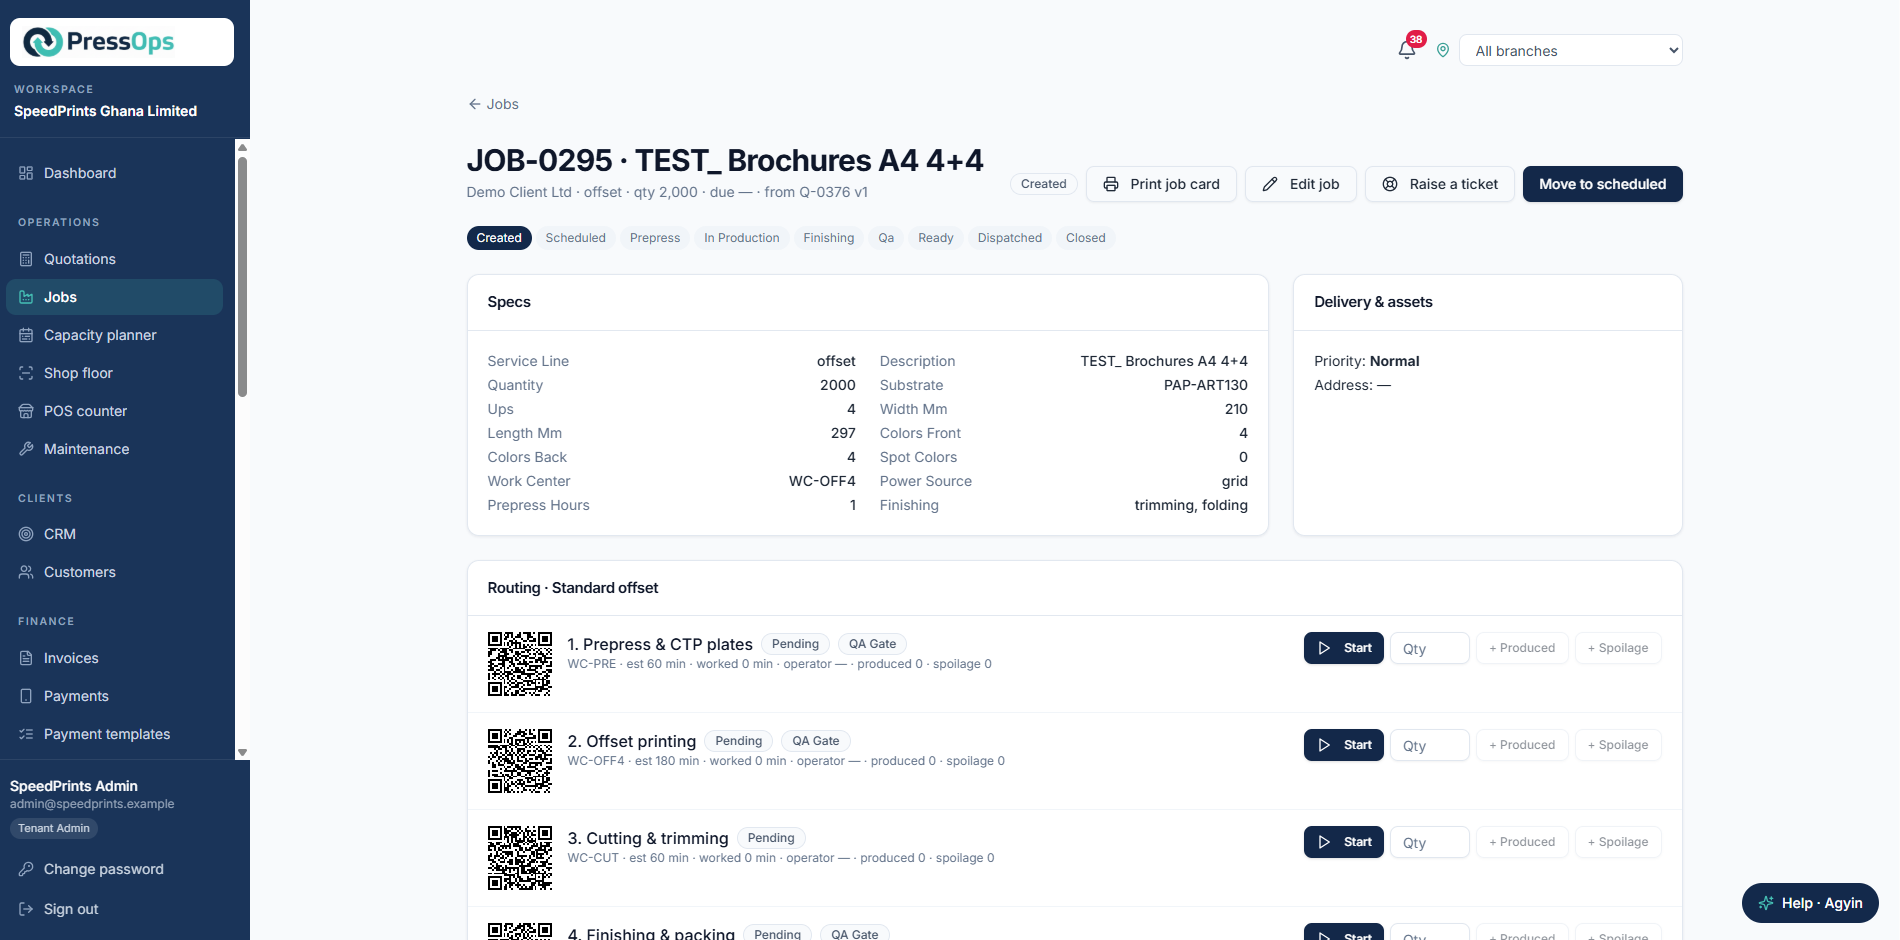
Task: Open Maintenance in sidebar
Action: (114, 449)
